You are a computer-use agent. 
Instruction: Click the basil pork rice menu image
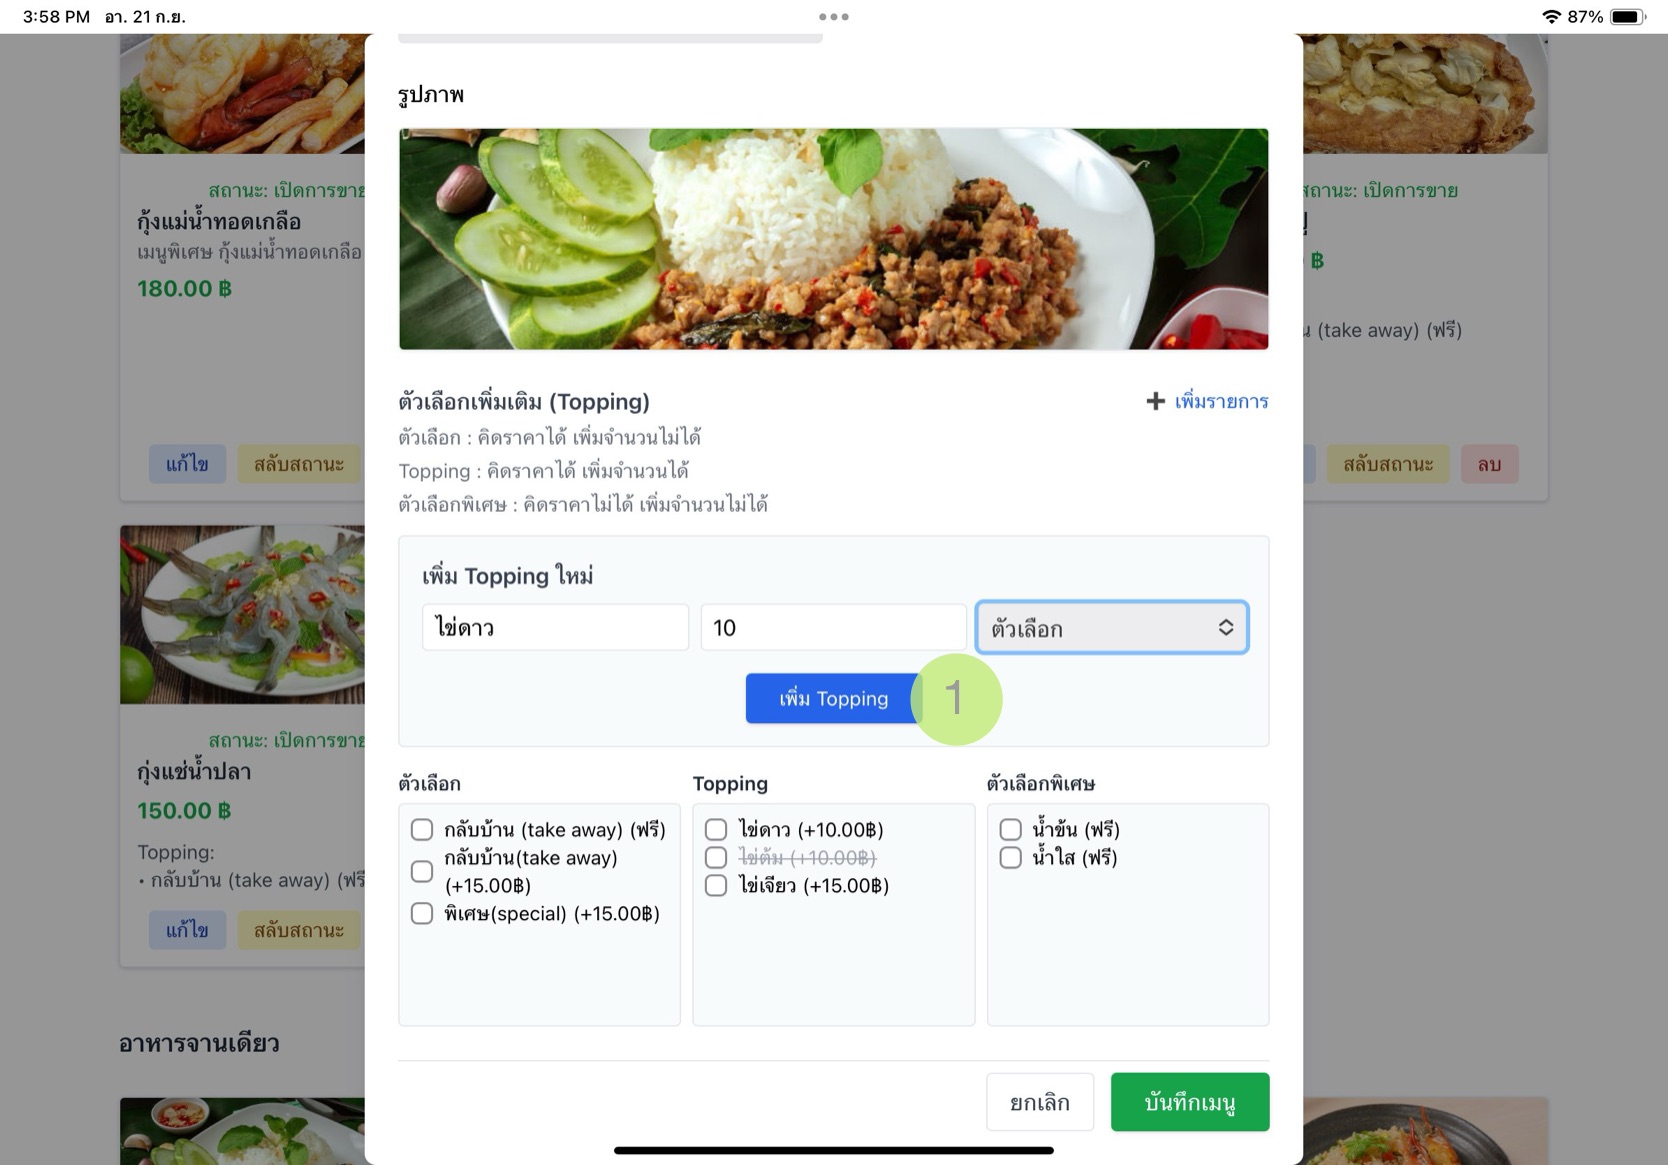(833, 239)
